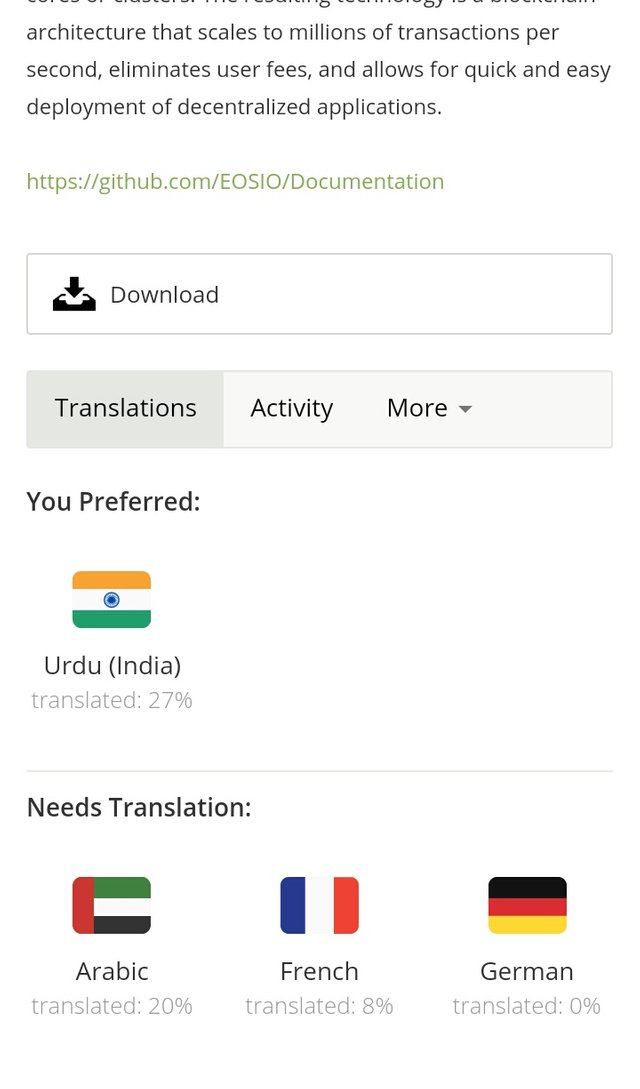Switch to the Translations tab
This screenshot has height=1089, width=640.
click(126, 408)
